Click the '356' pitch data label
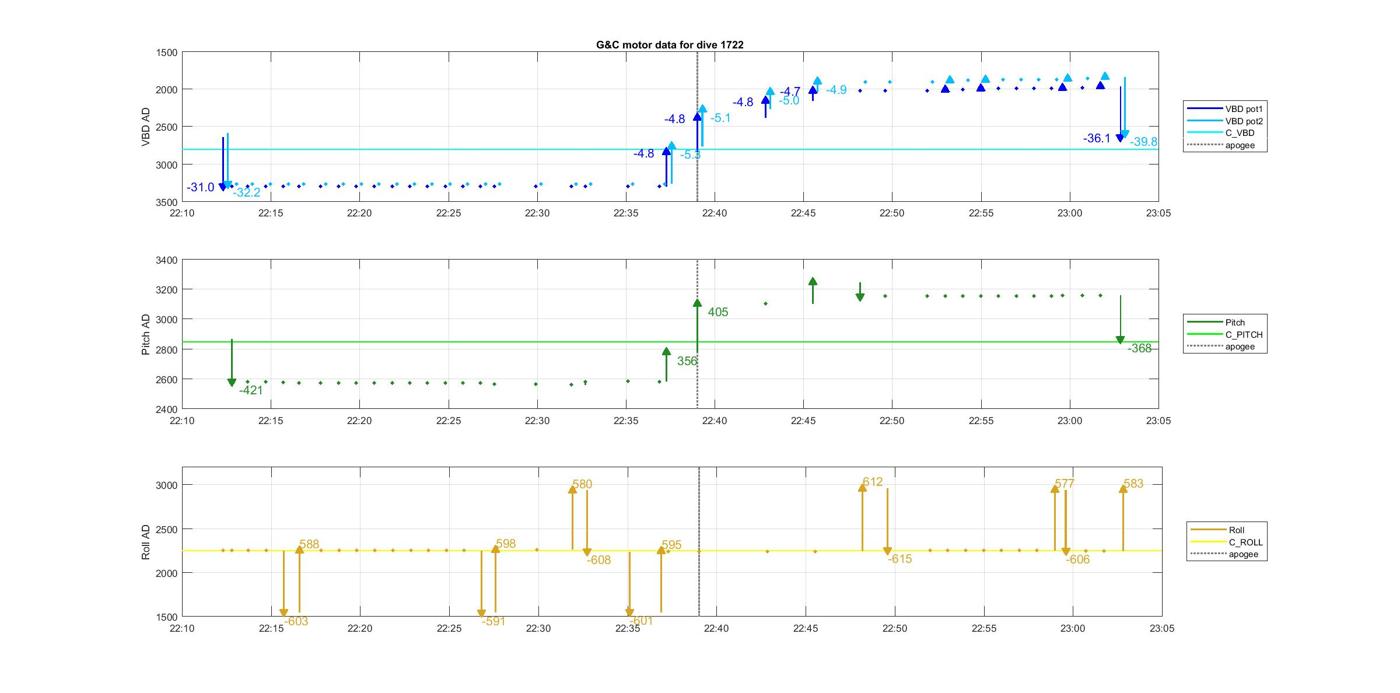1400x693 pixels. point(687,361)
